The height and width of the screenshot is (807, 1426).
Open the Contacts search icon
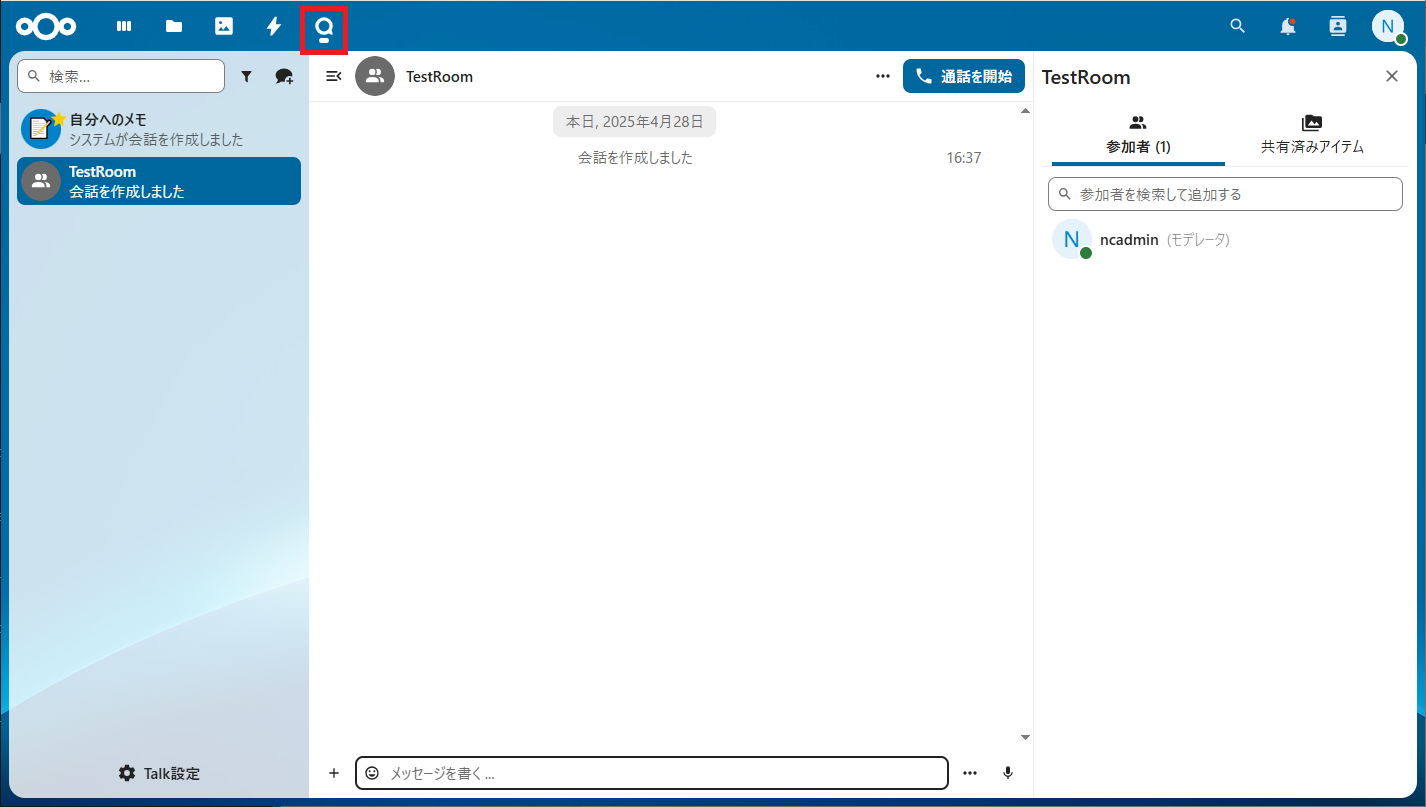coord(1337,26)
